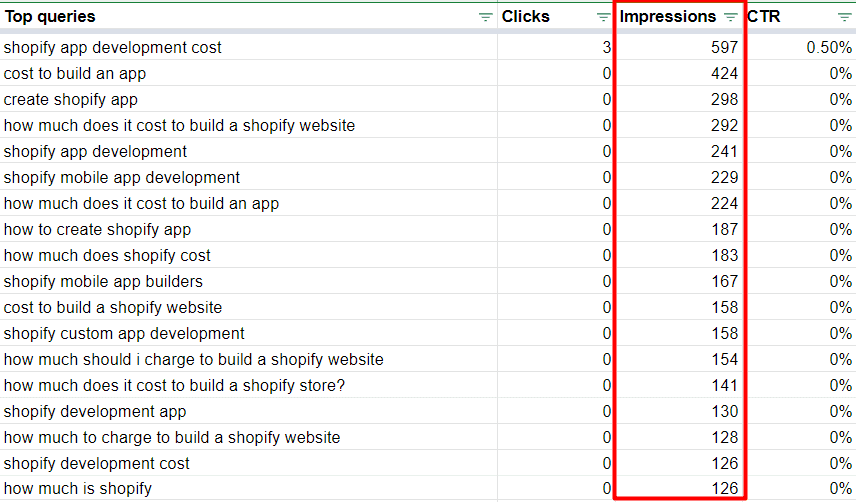Select the Impressions header cell
This screenshot has width=856, height=502.
point(667,17)
